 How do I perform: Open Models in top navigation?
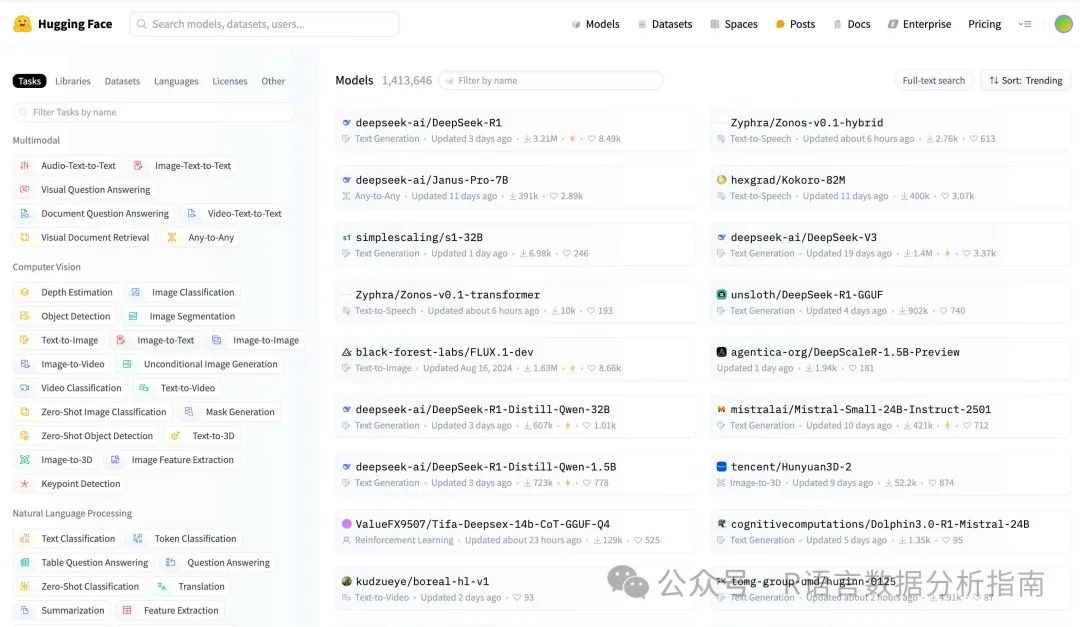tap(595, 24)
